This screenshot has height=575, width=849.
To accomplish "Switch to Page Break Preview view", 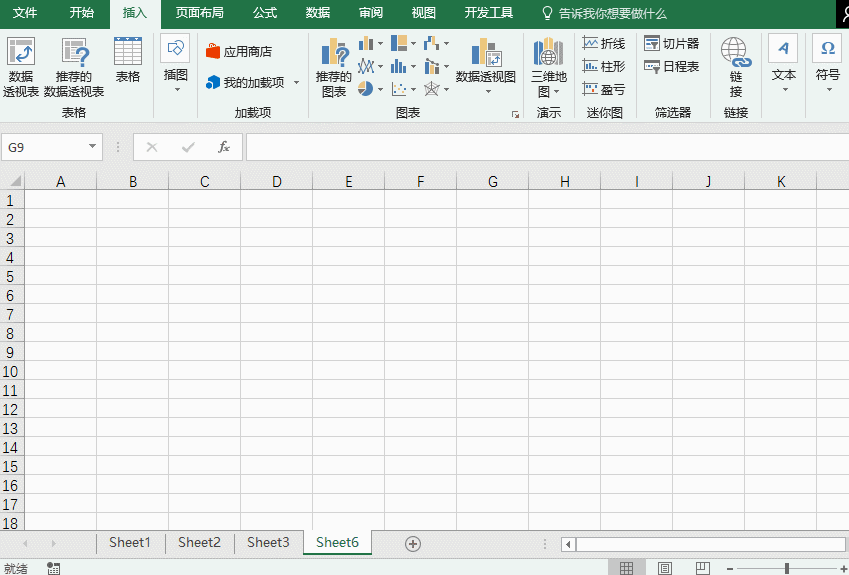I will tap(702, 568).
